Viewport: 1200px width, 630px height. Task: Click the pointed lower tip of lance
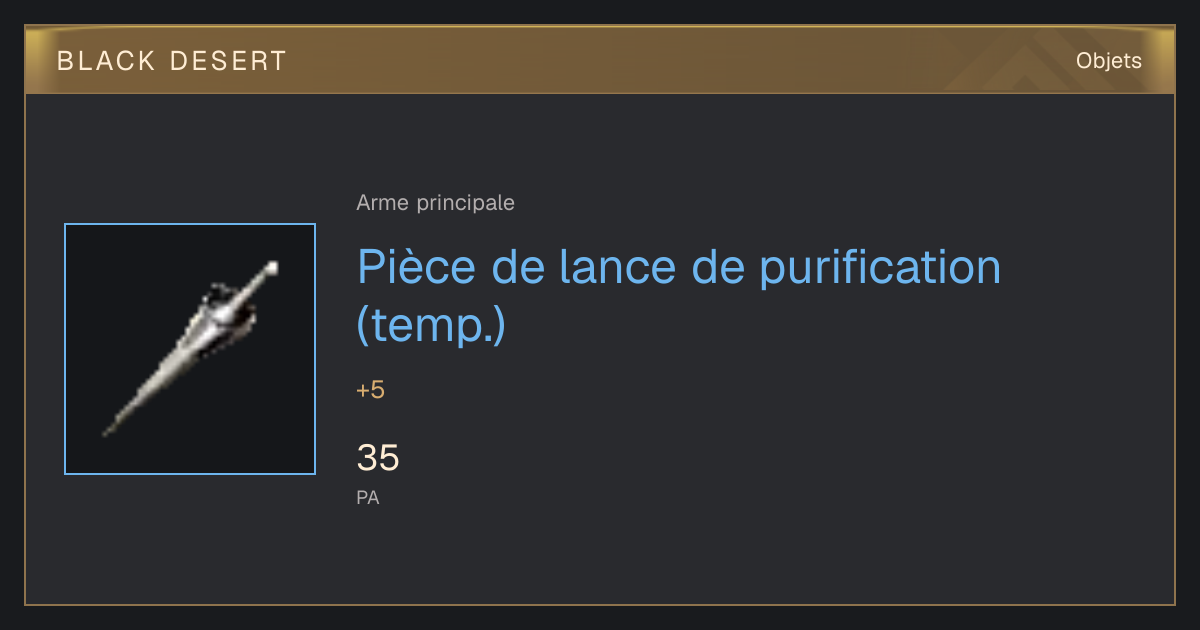click(109, 431)
